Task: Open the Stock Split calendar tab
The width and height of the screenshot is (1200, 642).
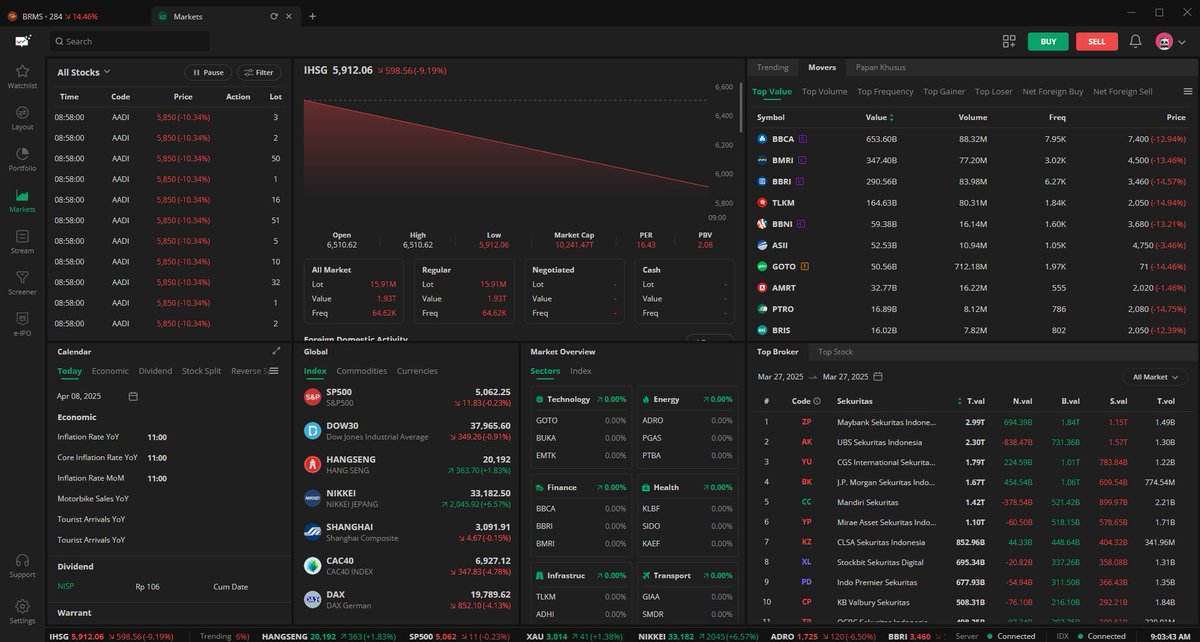Action: click(x=201, y=371)
